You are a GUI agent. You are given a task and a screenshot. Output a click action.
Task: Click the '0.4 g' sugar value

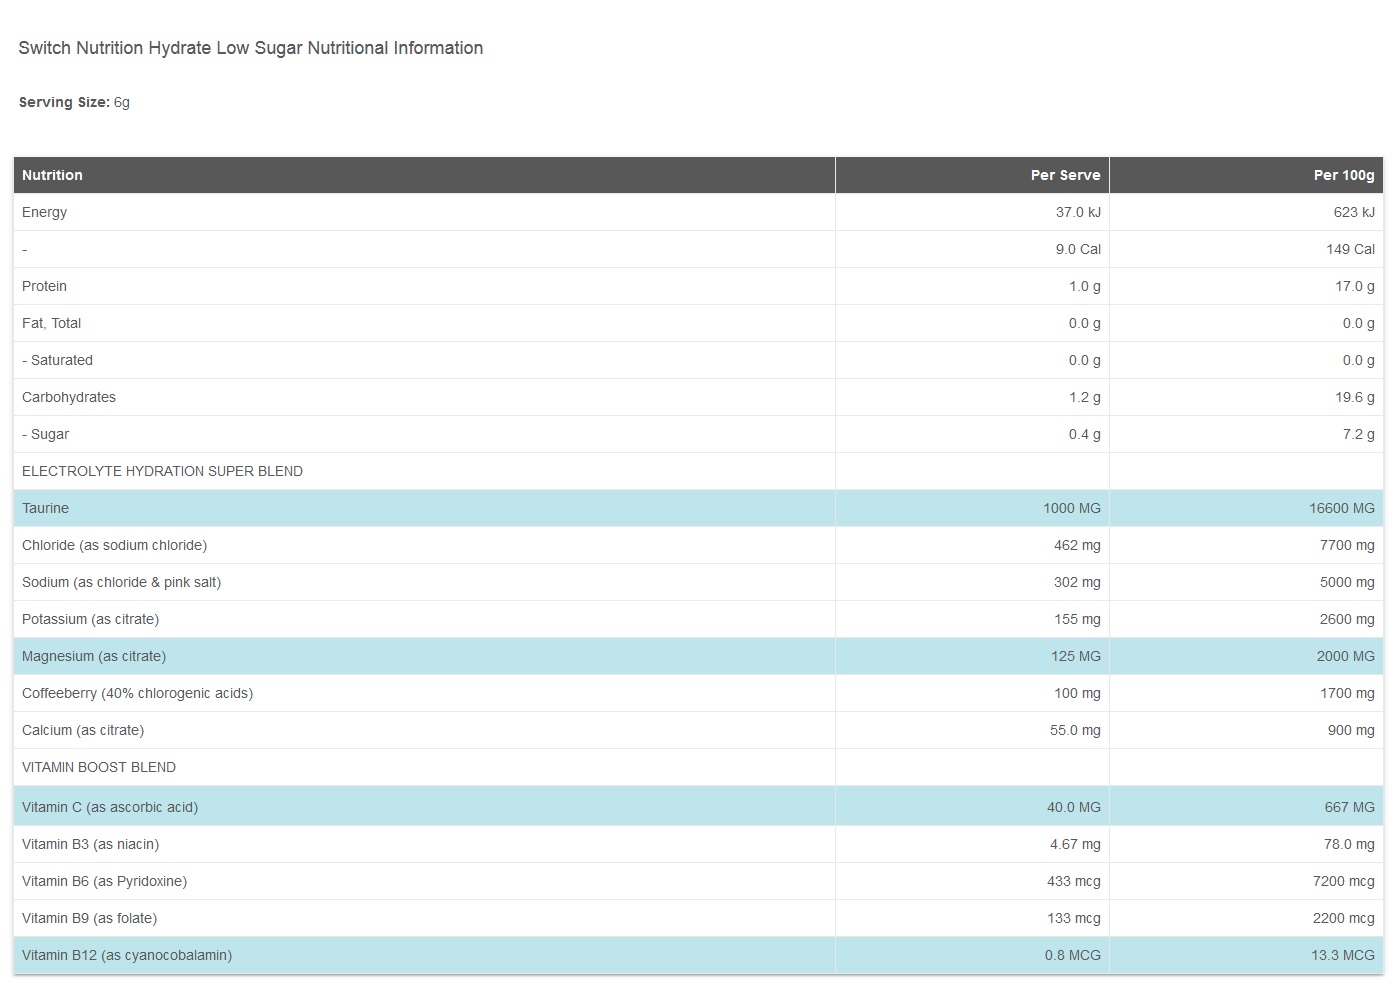1085,434
